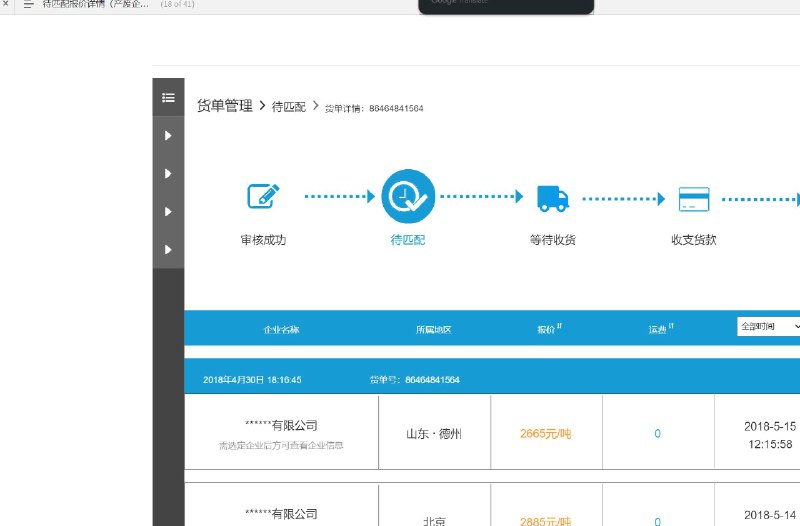The width and height of the screenshot is (800, 526).
Task: Click the 所属地区 column header
Action: [434, 330]
